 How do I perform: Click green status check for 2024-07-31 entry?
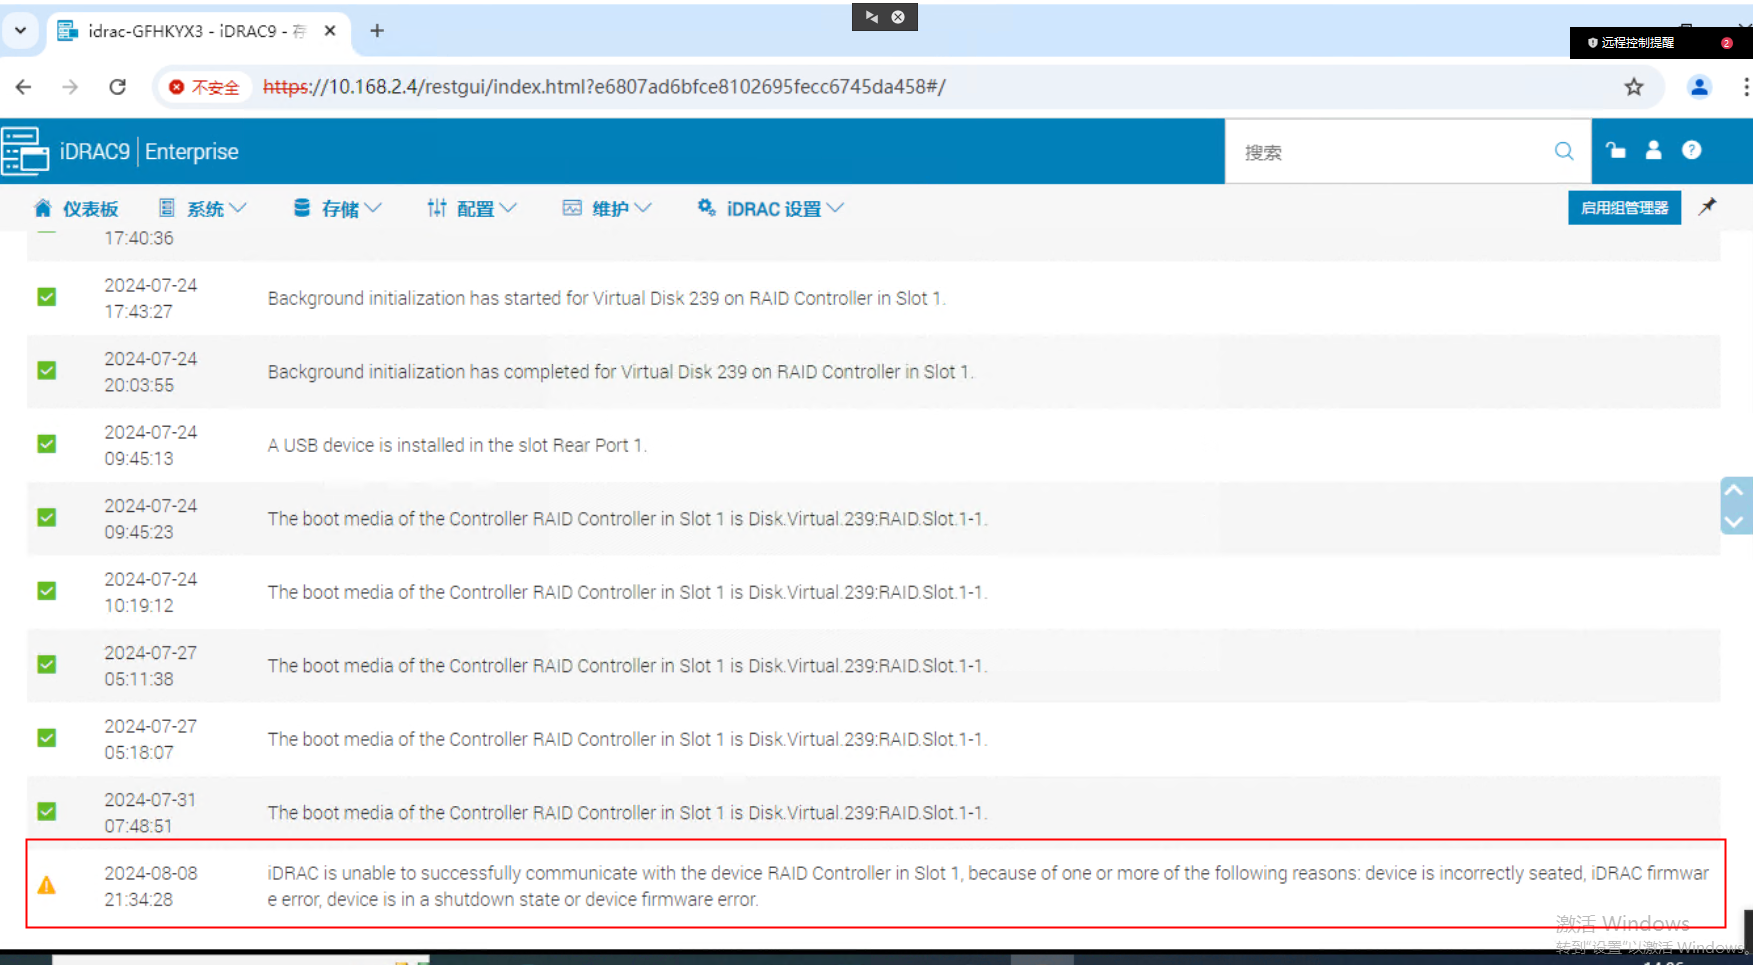point(47,811)
